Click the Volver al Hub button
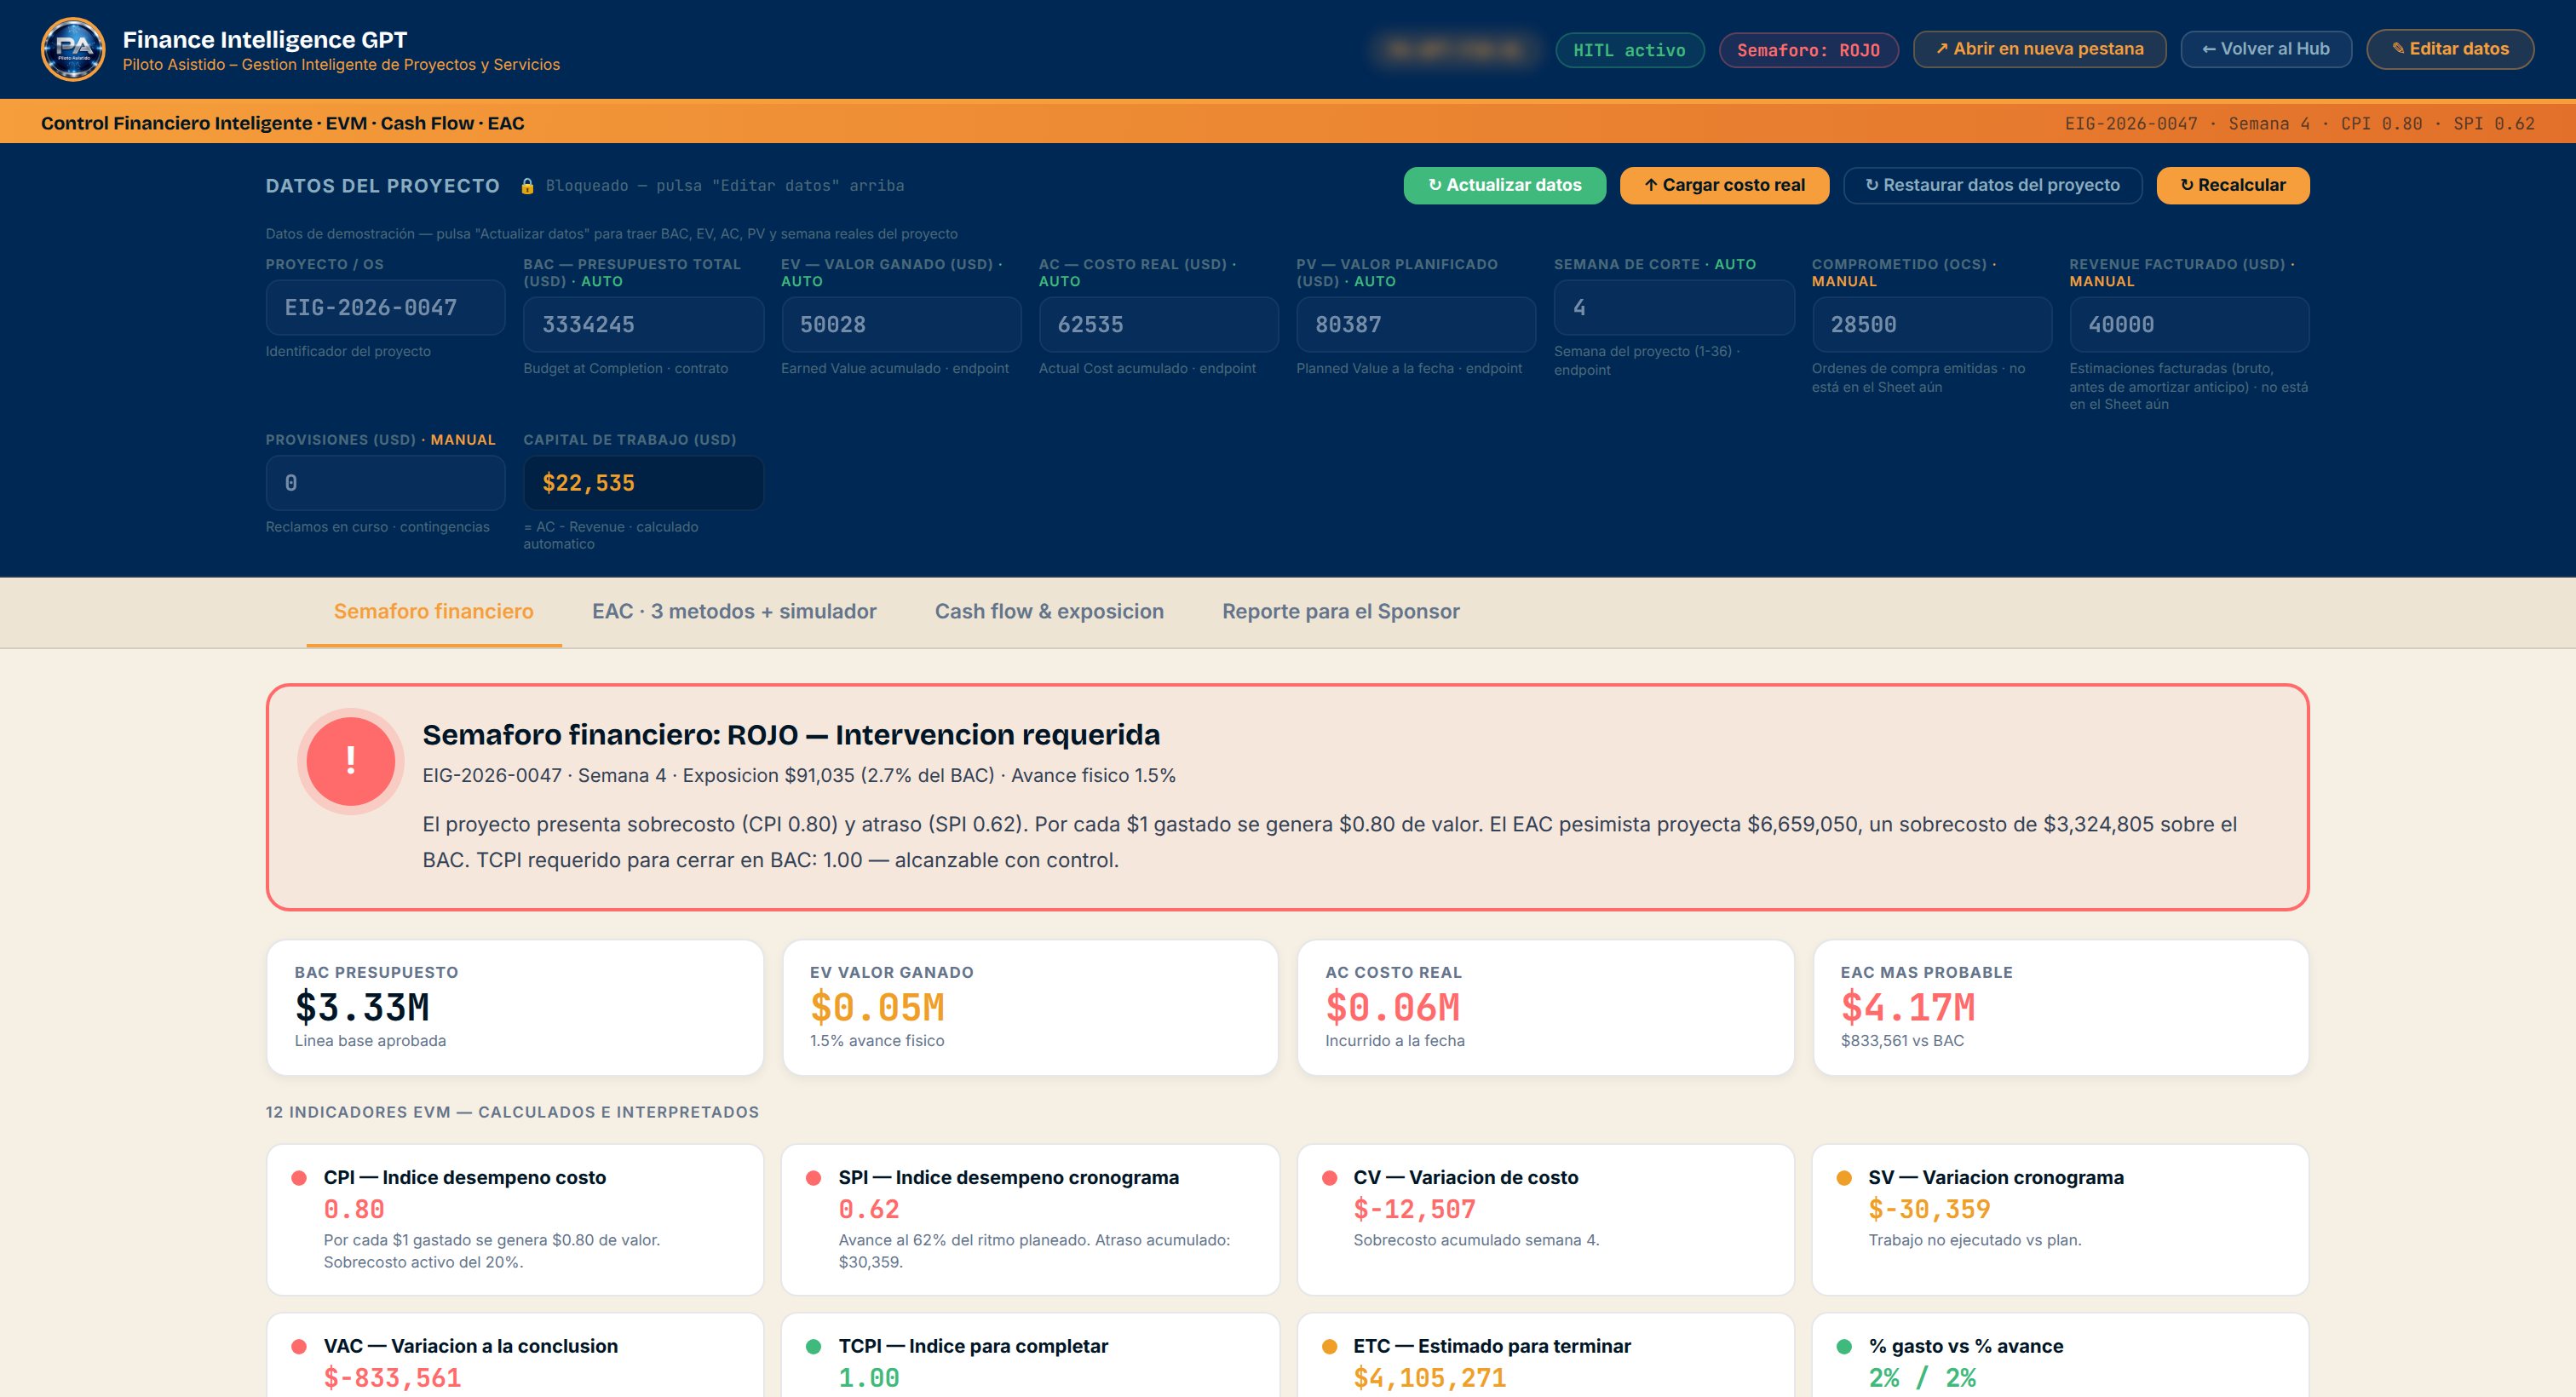2576x1397 pixels. click(2266, 49)
